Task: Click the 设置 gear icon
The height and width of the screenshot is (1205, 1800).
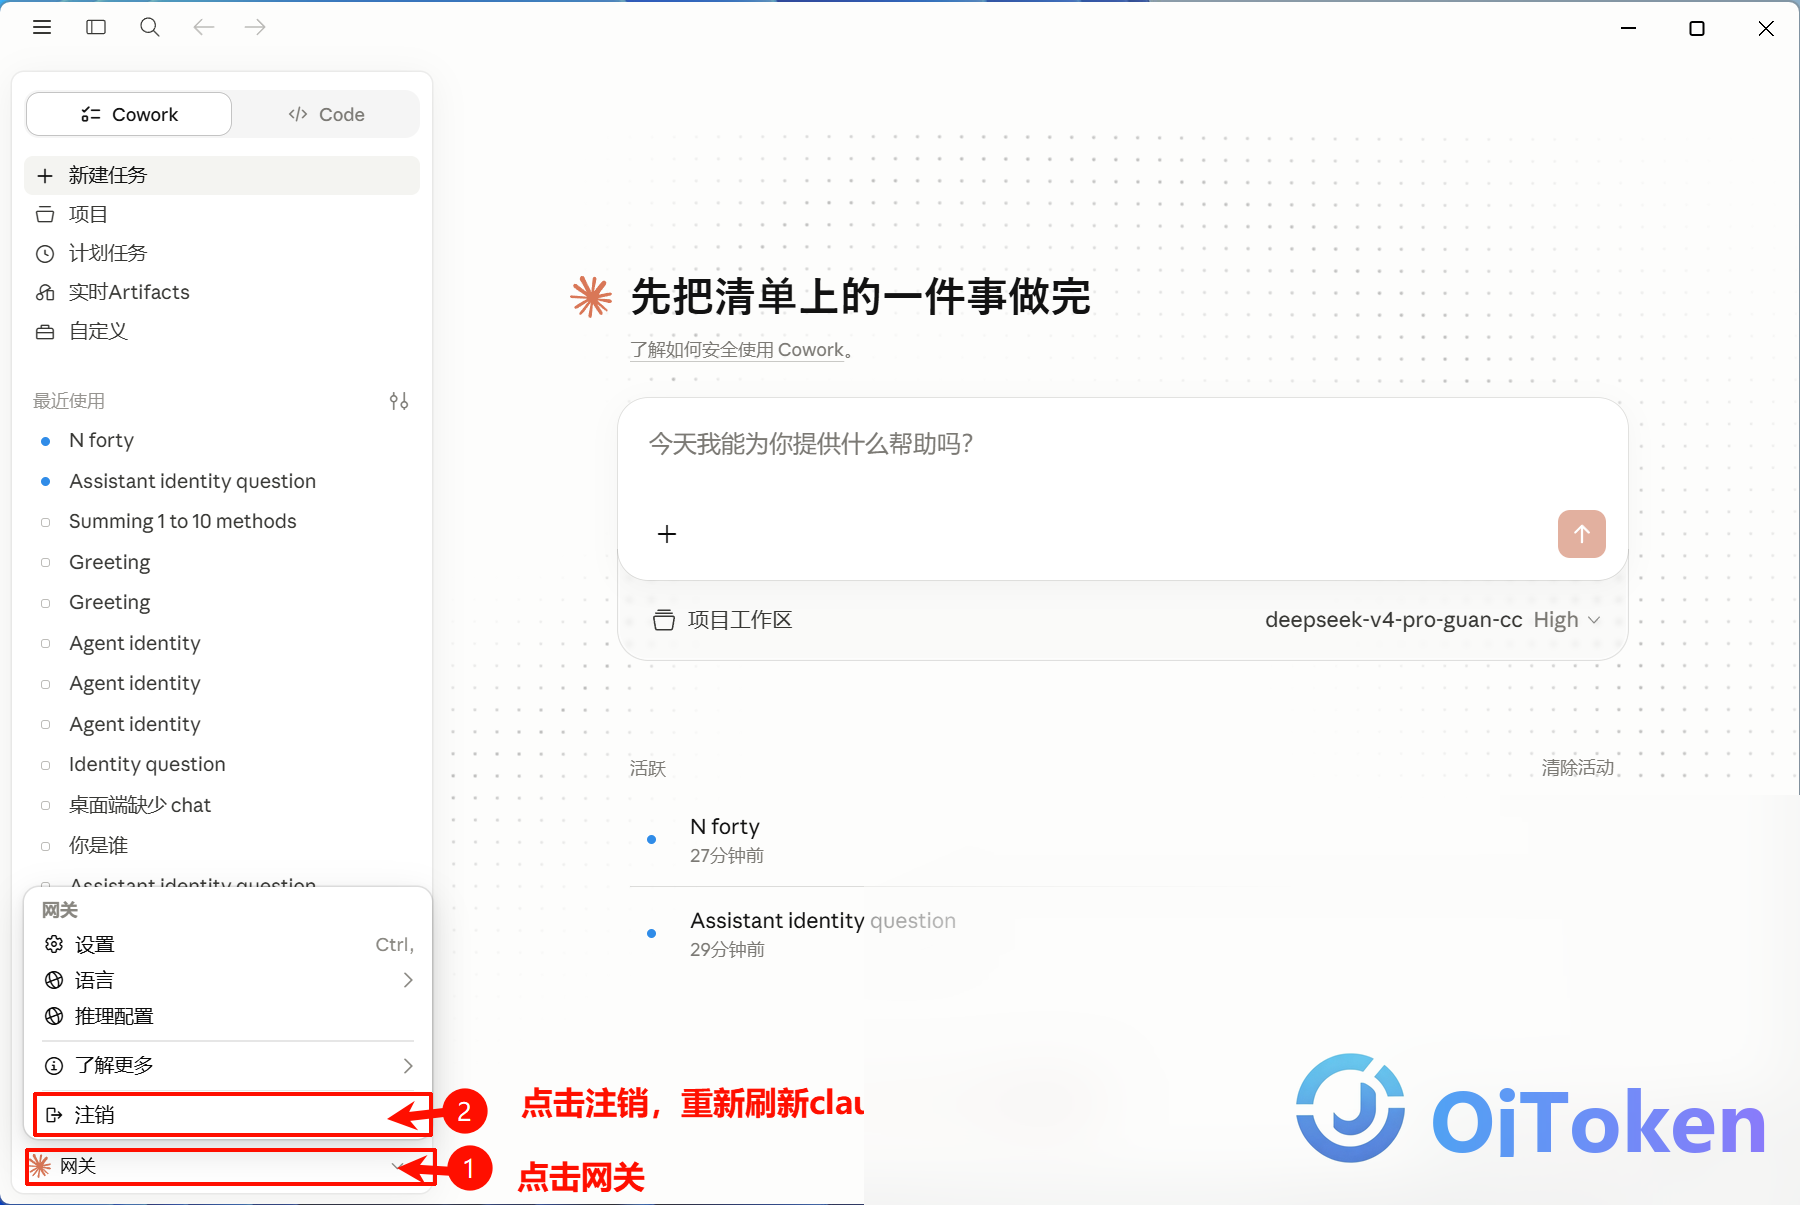Action: [54, 944]
